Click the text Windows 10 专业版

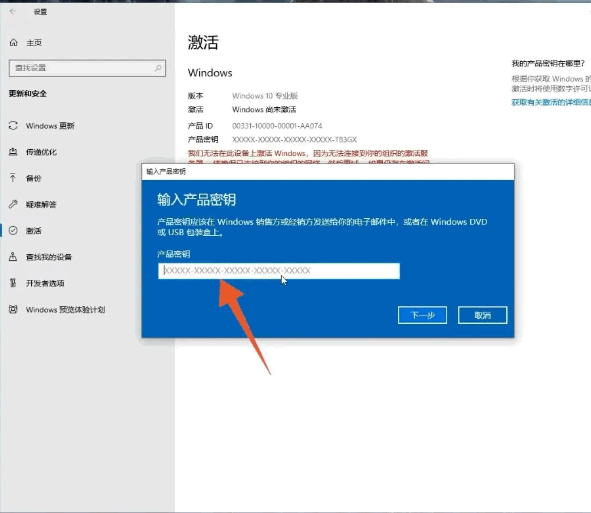[x=265, y=96]
